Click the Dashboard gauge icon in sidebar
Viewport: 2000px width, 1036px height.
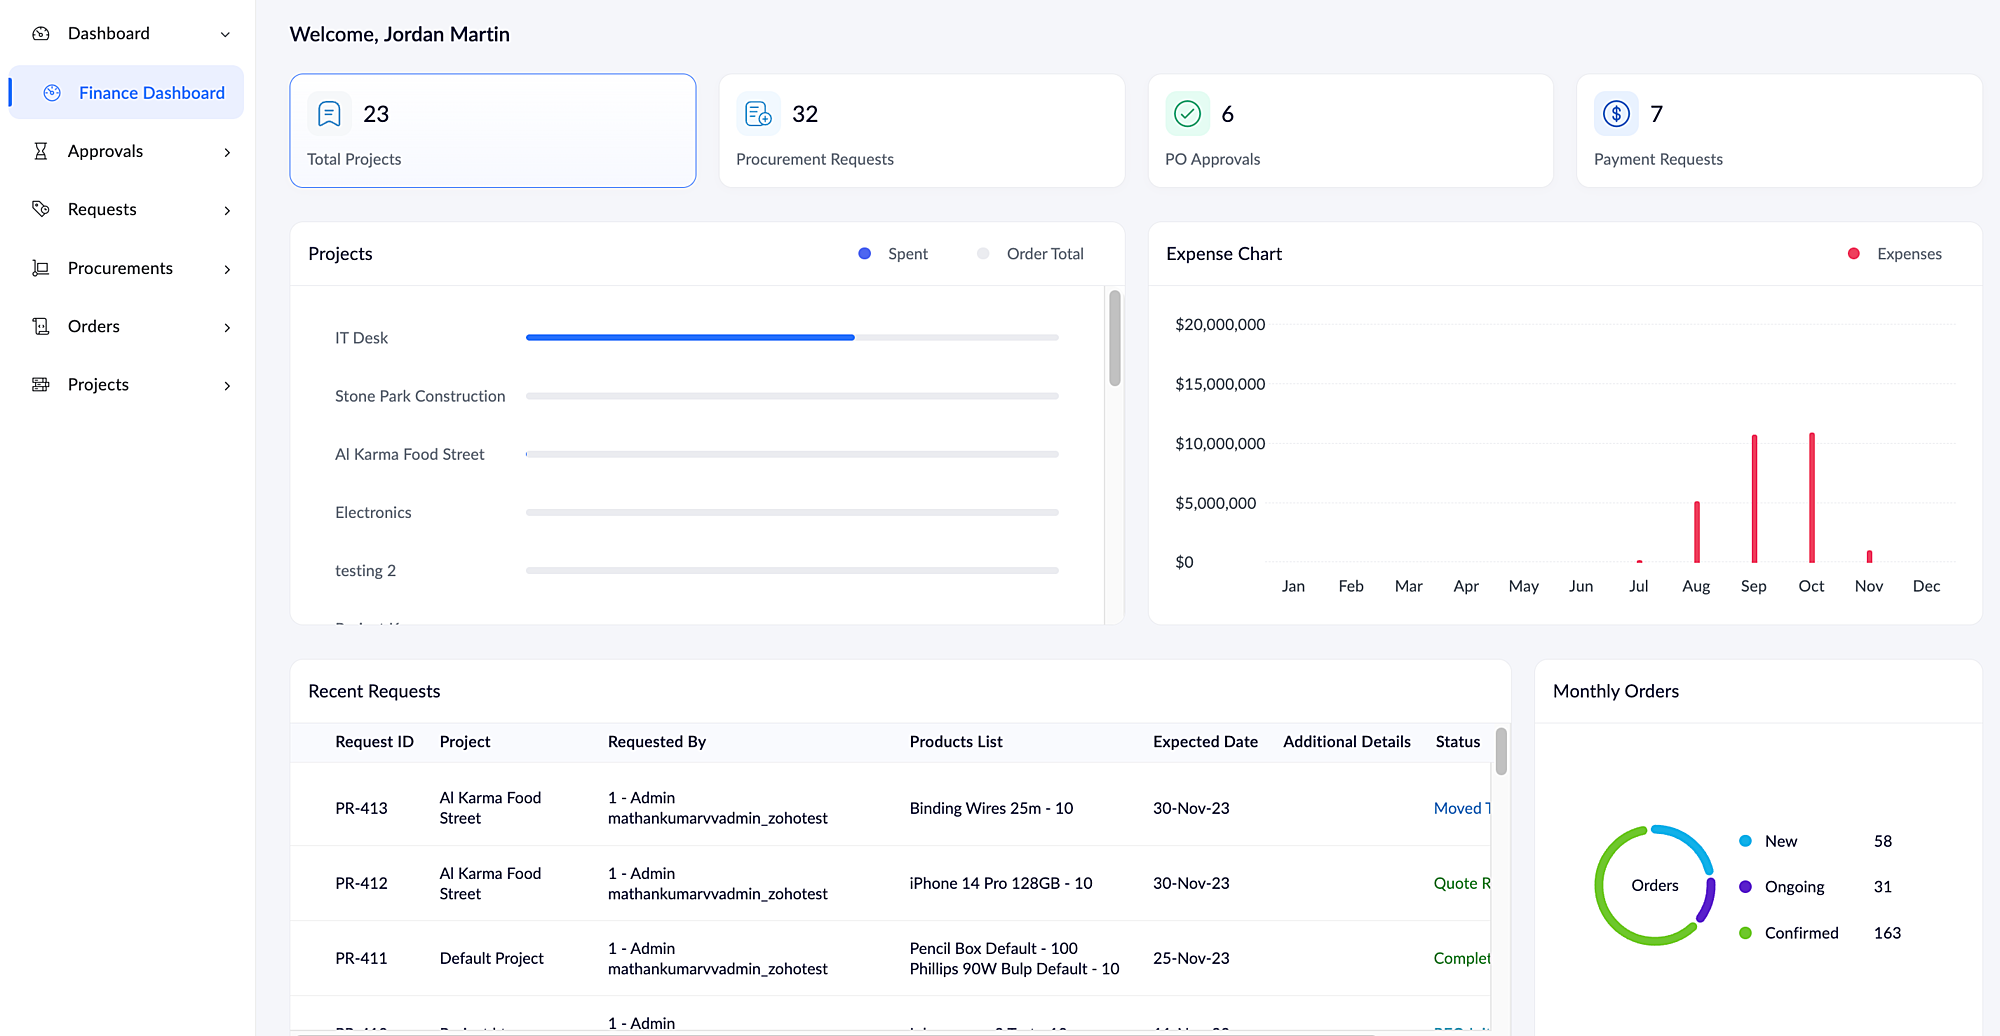(x=41, y=33)
